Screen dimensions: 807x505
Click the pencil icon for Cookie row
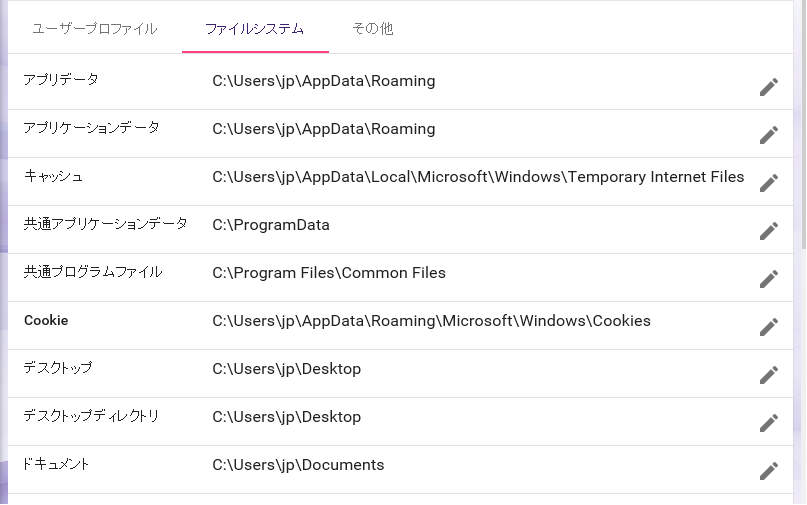(768, 327)
